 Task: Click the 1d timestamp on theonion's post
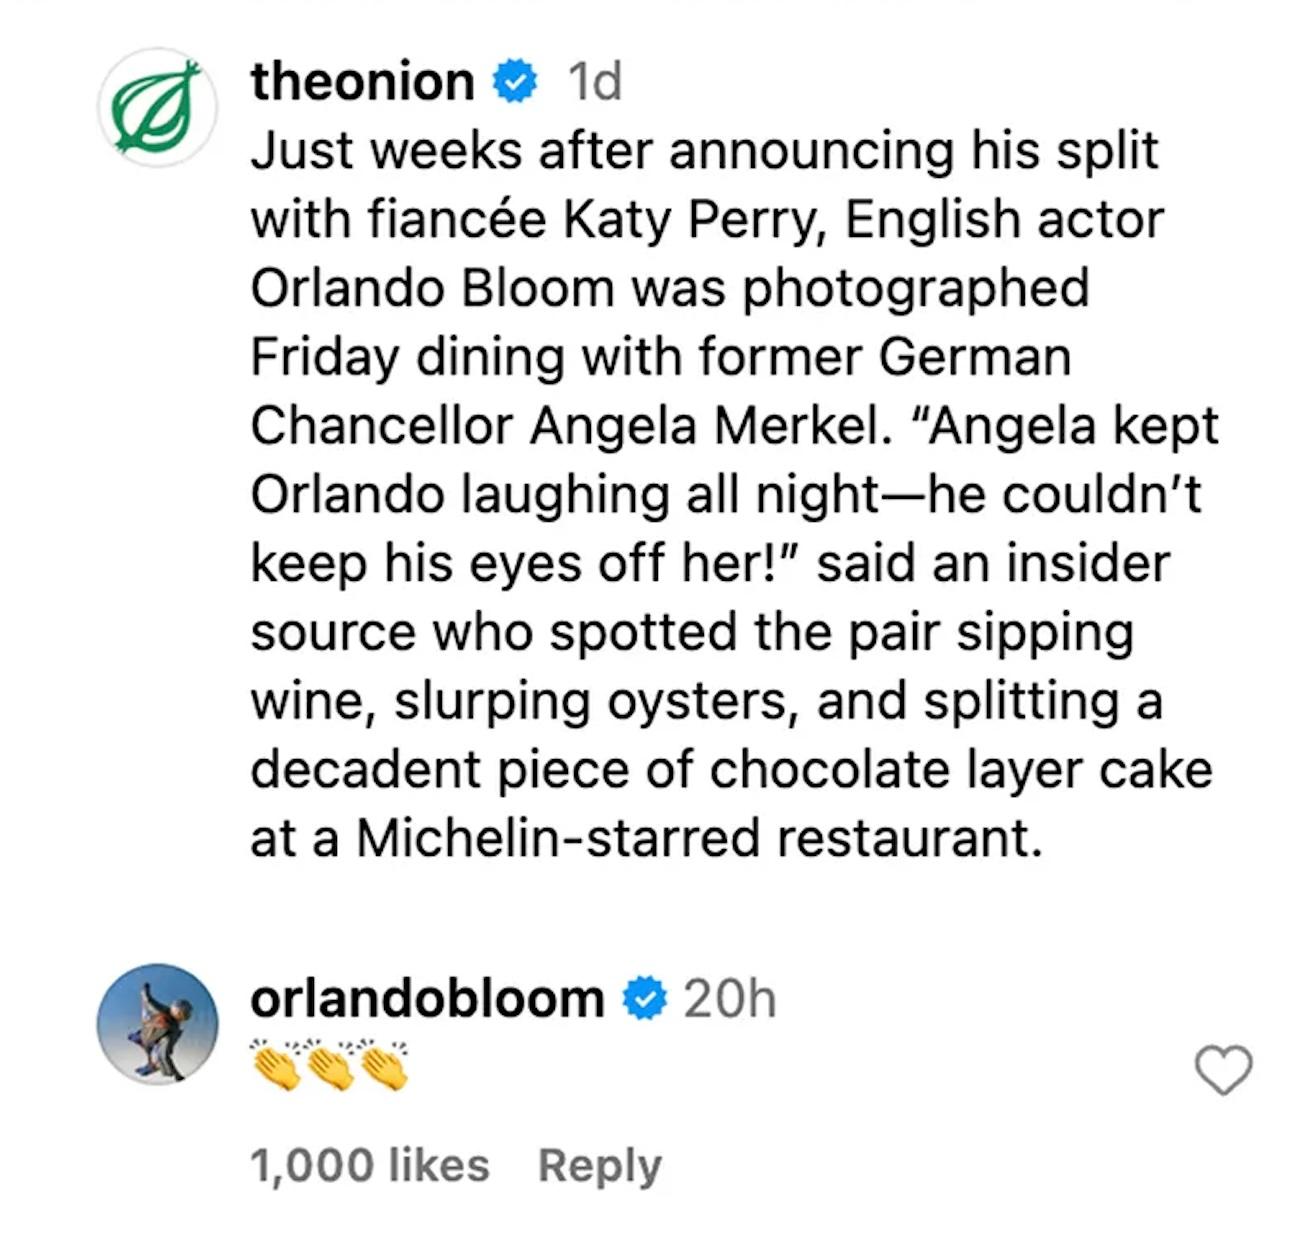pyautogui.click(x=594, y=80)
